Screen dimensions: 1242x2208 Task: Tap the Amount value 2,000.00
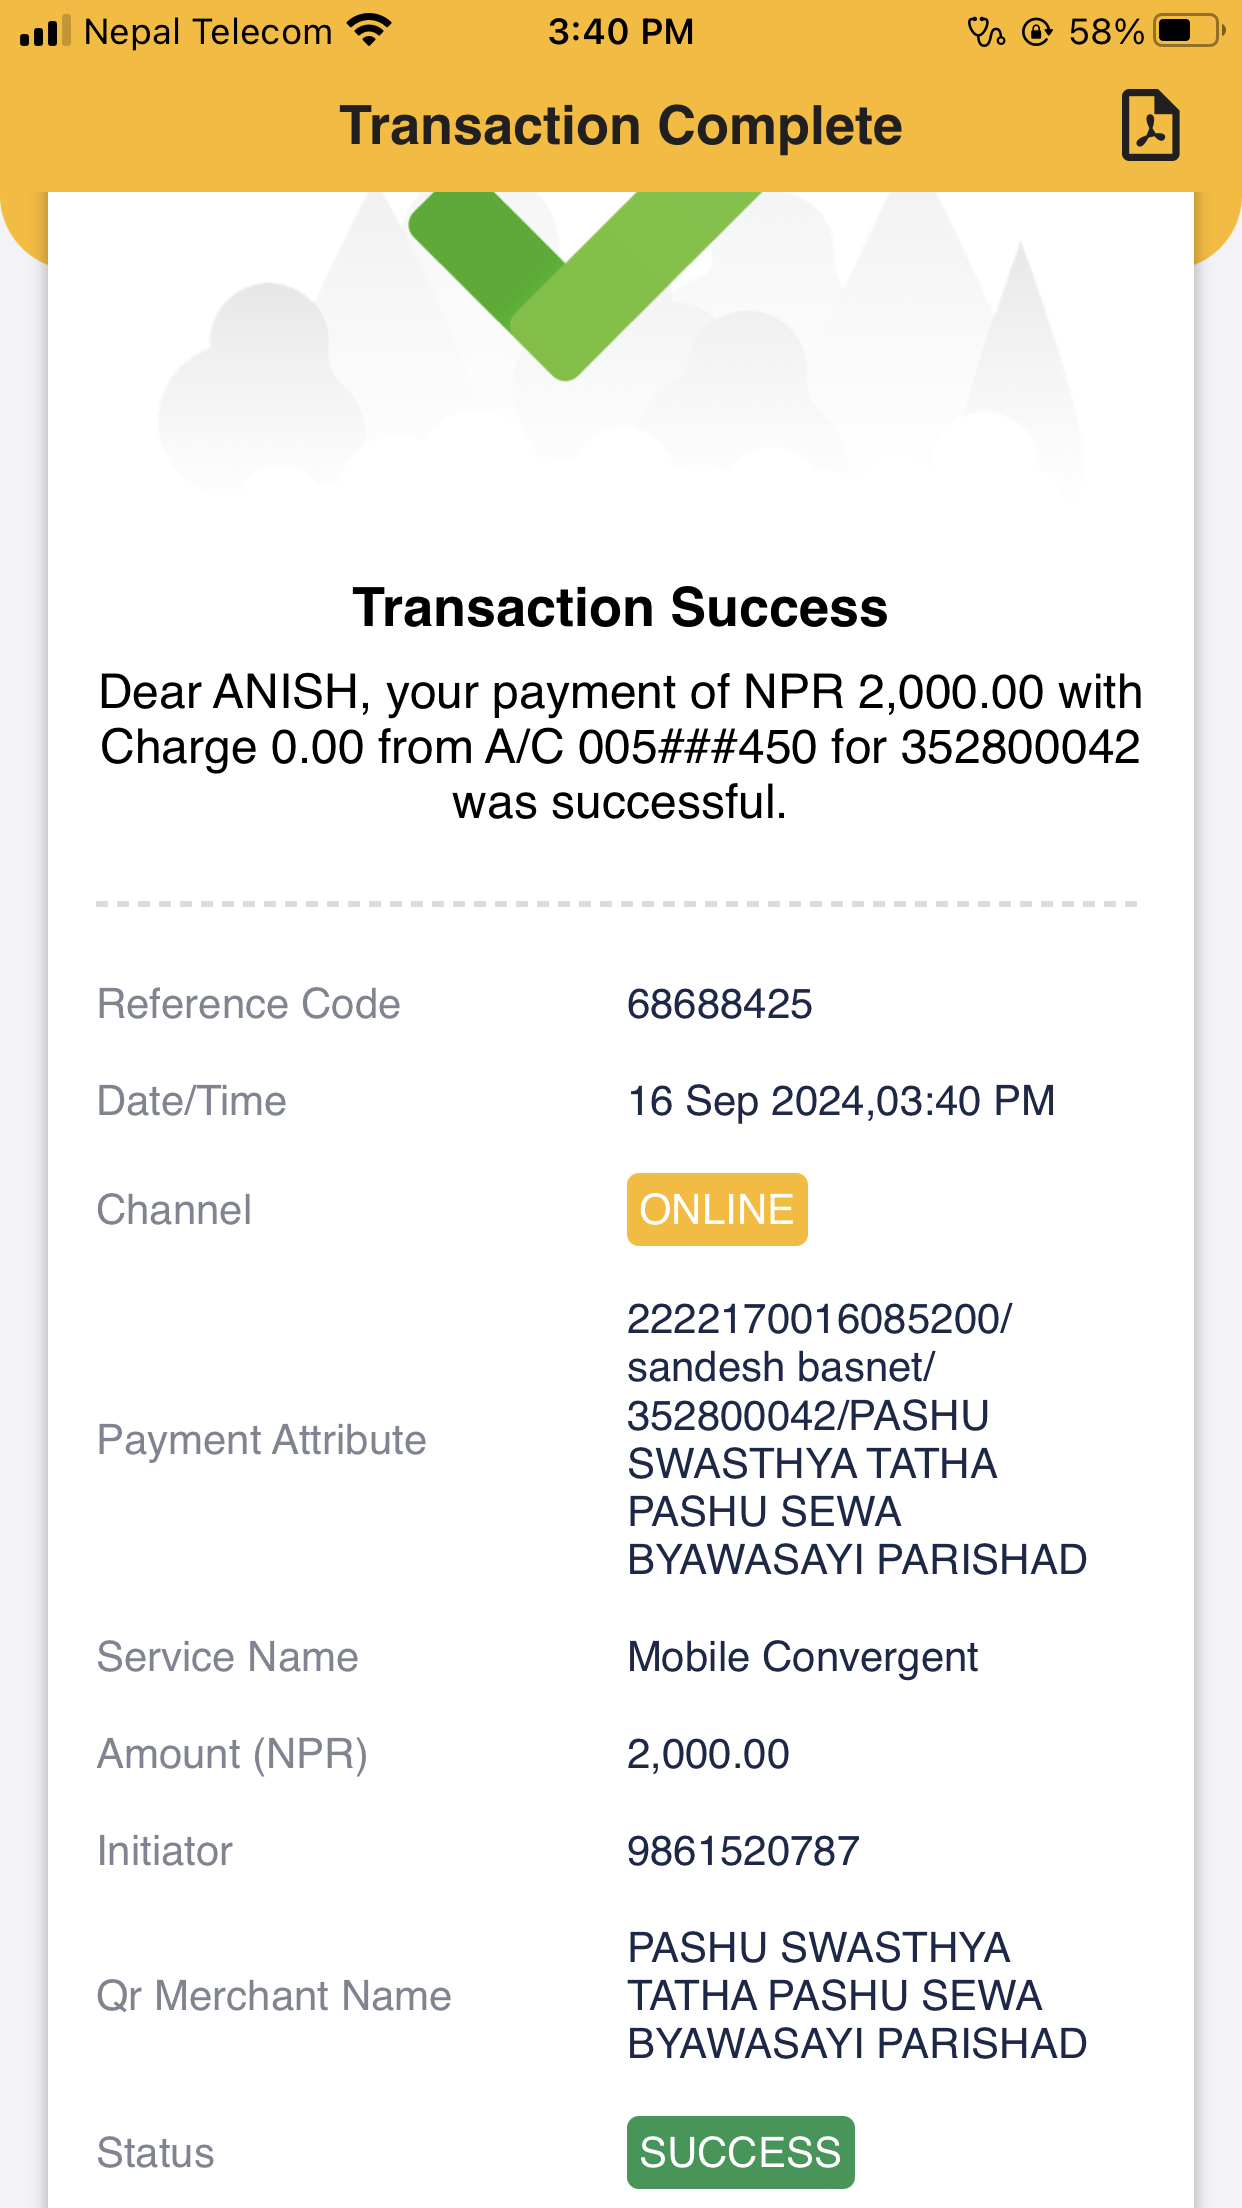[708, 1754]
